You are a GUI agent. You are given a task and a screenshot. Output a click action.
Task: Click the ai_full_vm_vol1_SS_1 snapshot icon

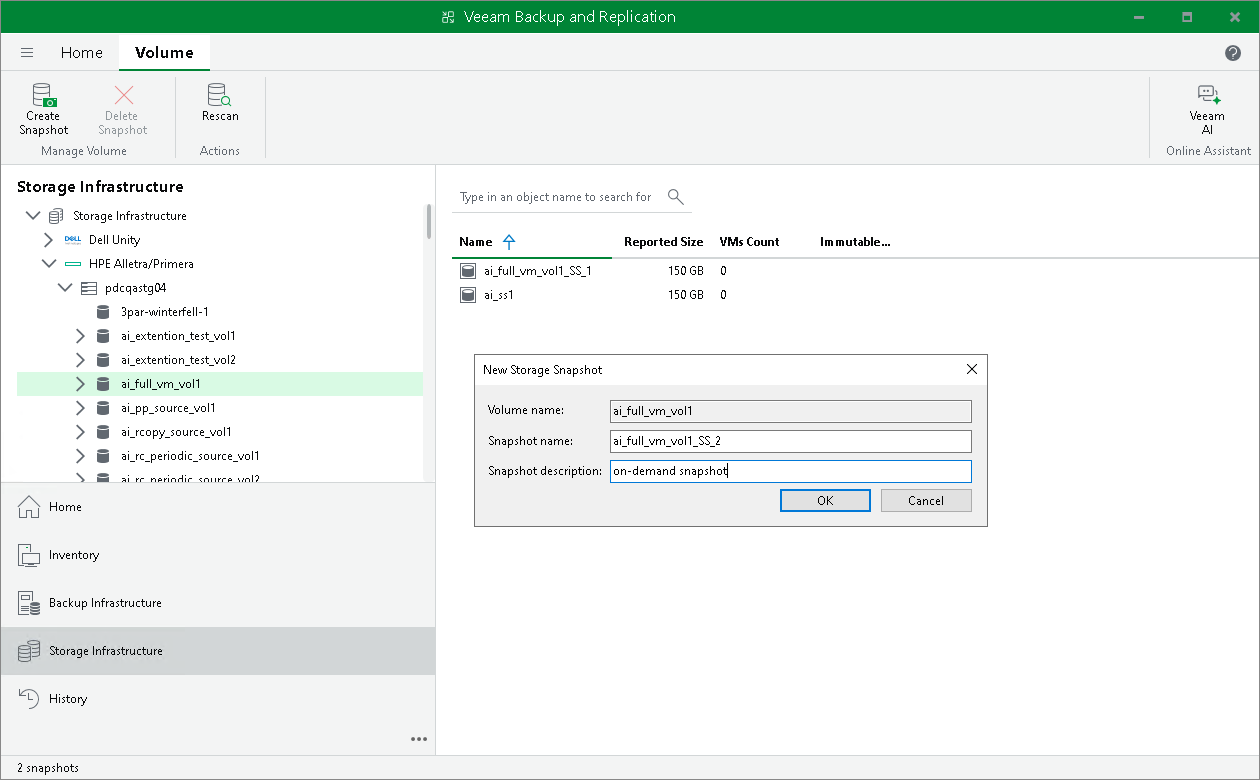(467, 271)
